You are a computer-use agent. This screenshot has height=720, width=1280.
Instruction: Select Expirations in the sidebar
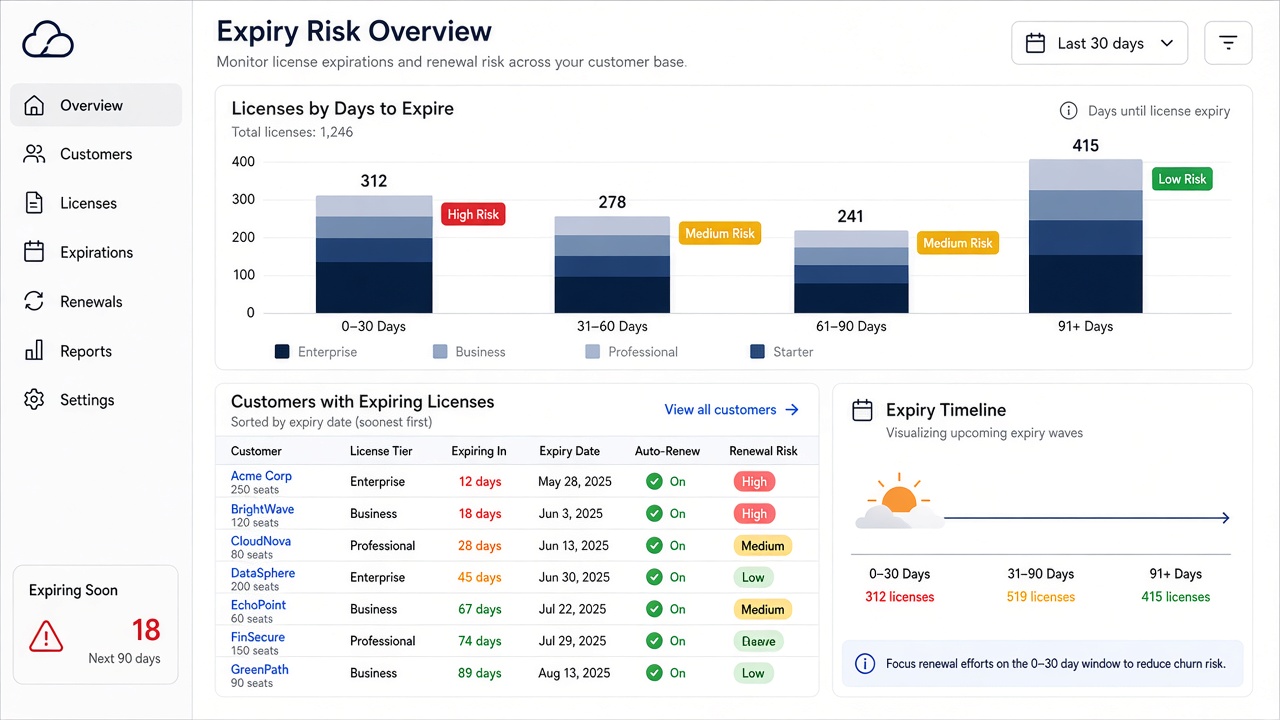click(96, 252)
